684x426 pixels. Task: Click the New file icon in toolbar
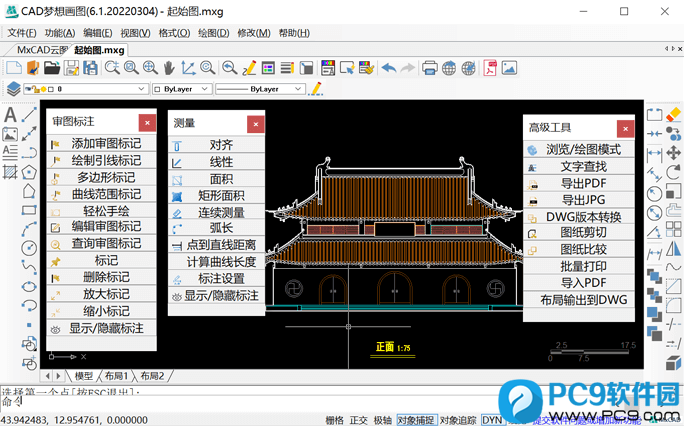pyautogui.click(x=14, y=68)
